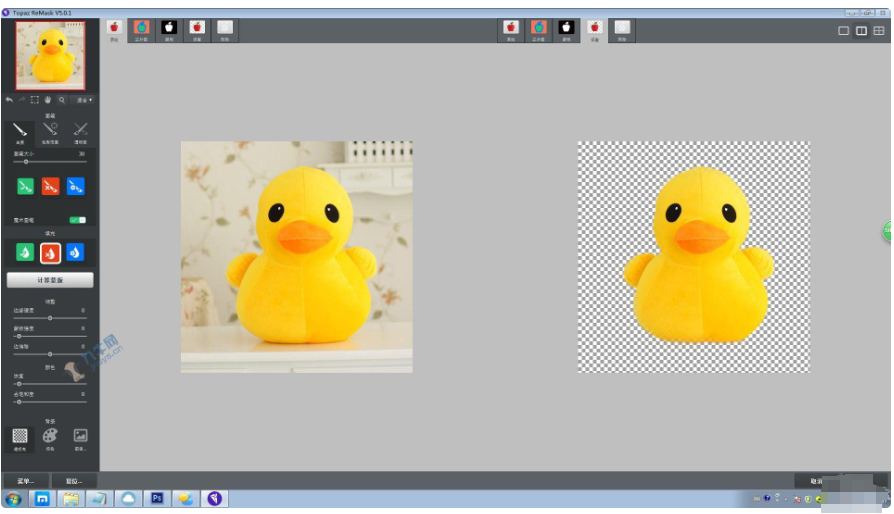Adjust the edge shift slider
894x514 pixels.
tap(50, 354)
